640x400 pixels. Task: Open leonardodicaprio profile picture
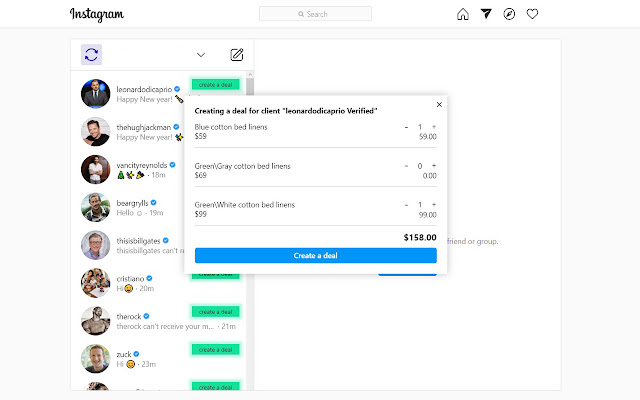click(x=96, y=93)
